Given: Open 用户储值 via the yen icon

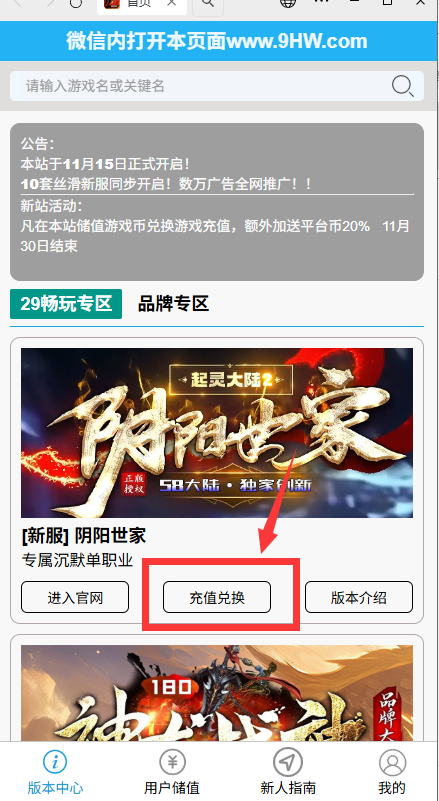Looking at the screenshot, I should tap(172, 763).
